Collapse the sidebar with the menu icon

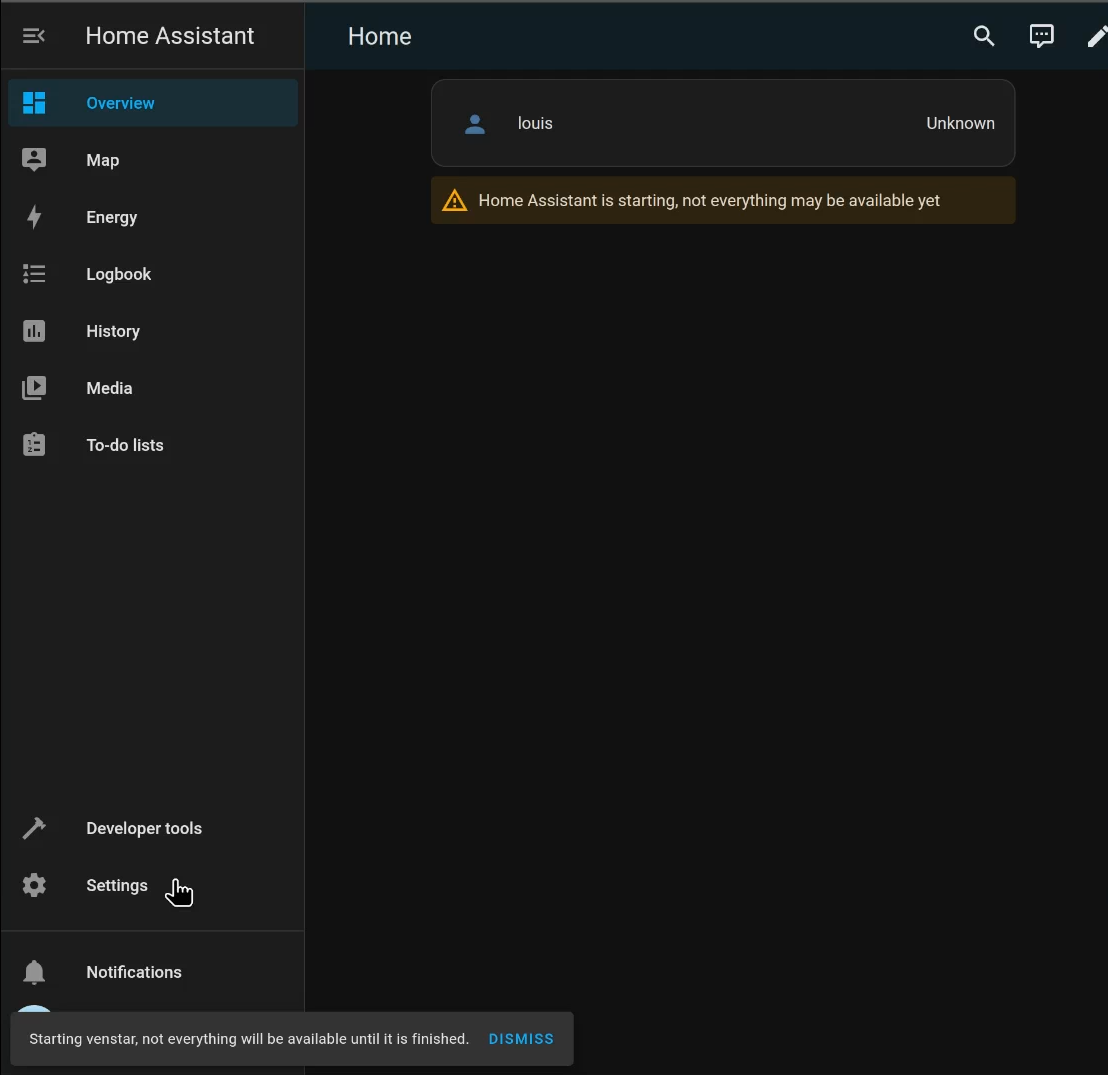[x=33, y=36]
